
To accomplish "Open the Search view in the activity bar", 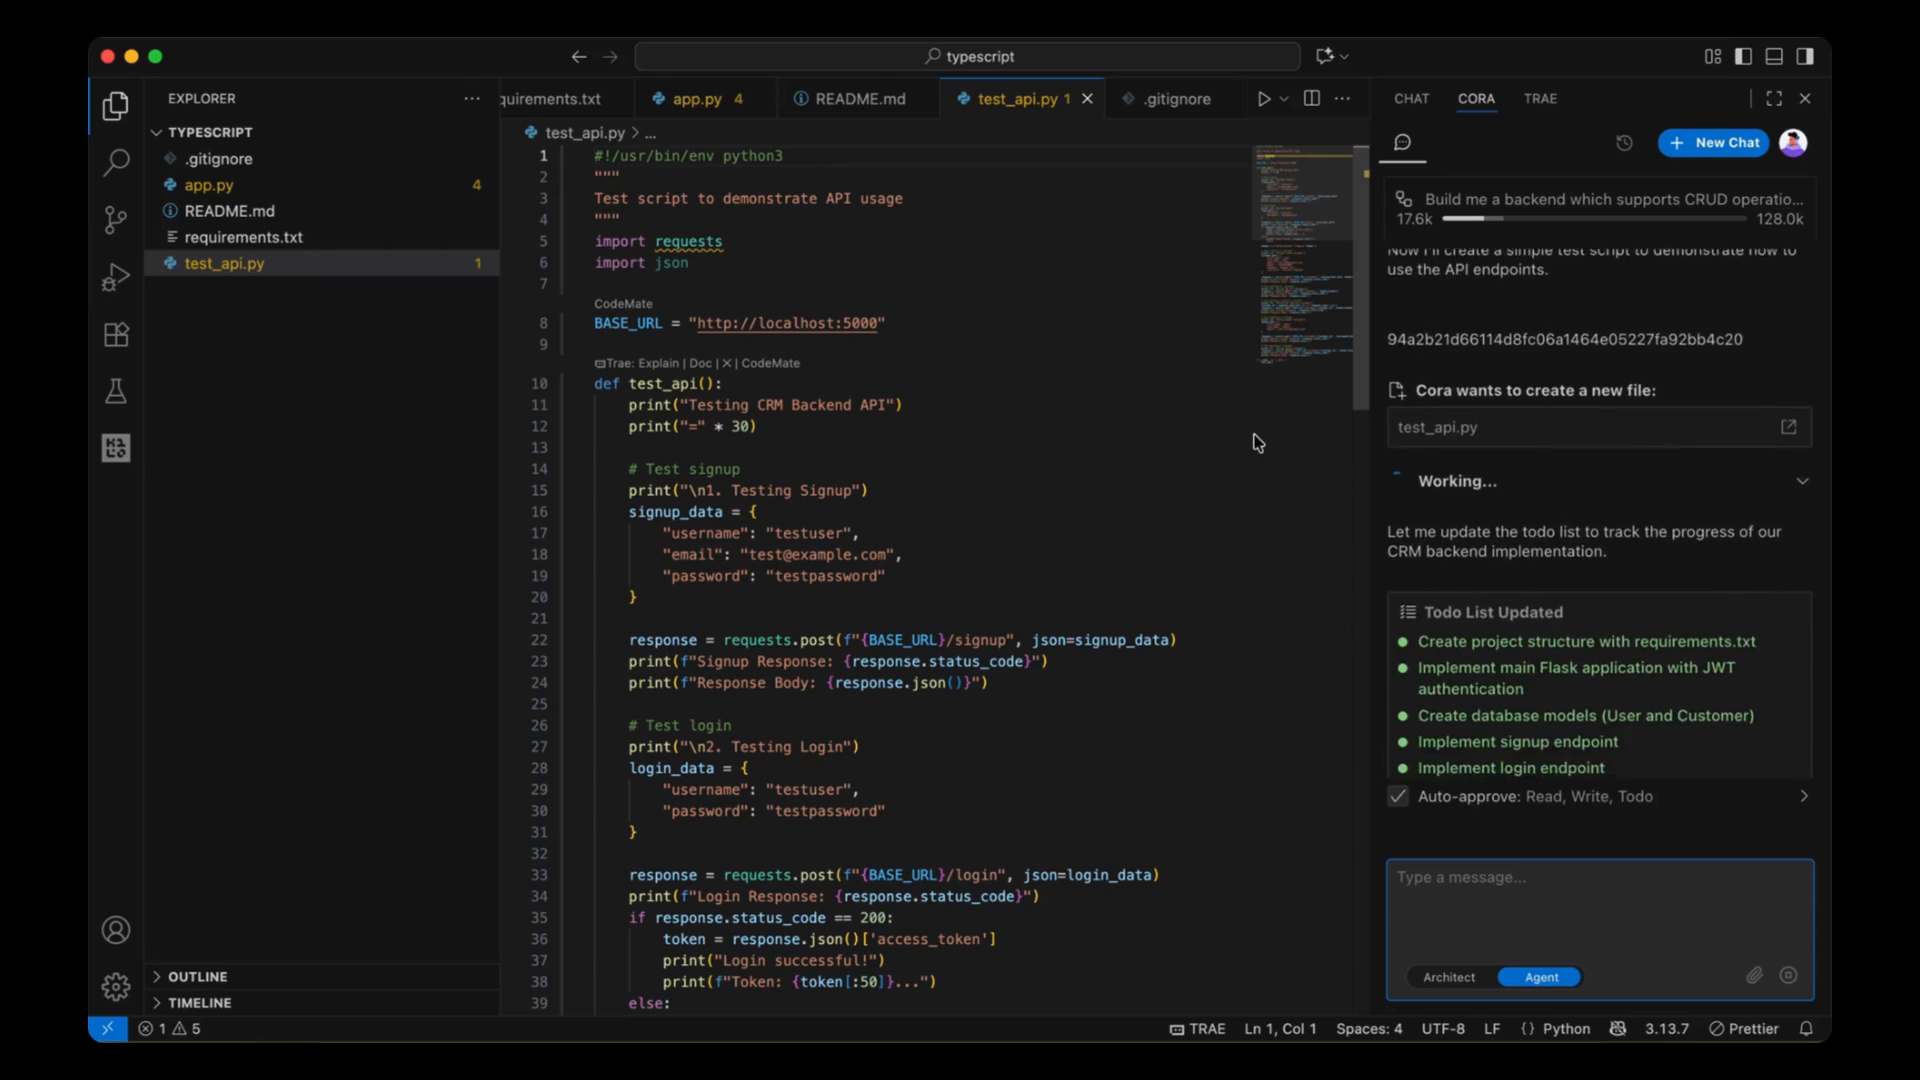I will (116, 162).
